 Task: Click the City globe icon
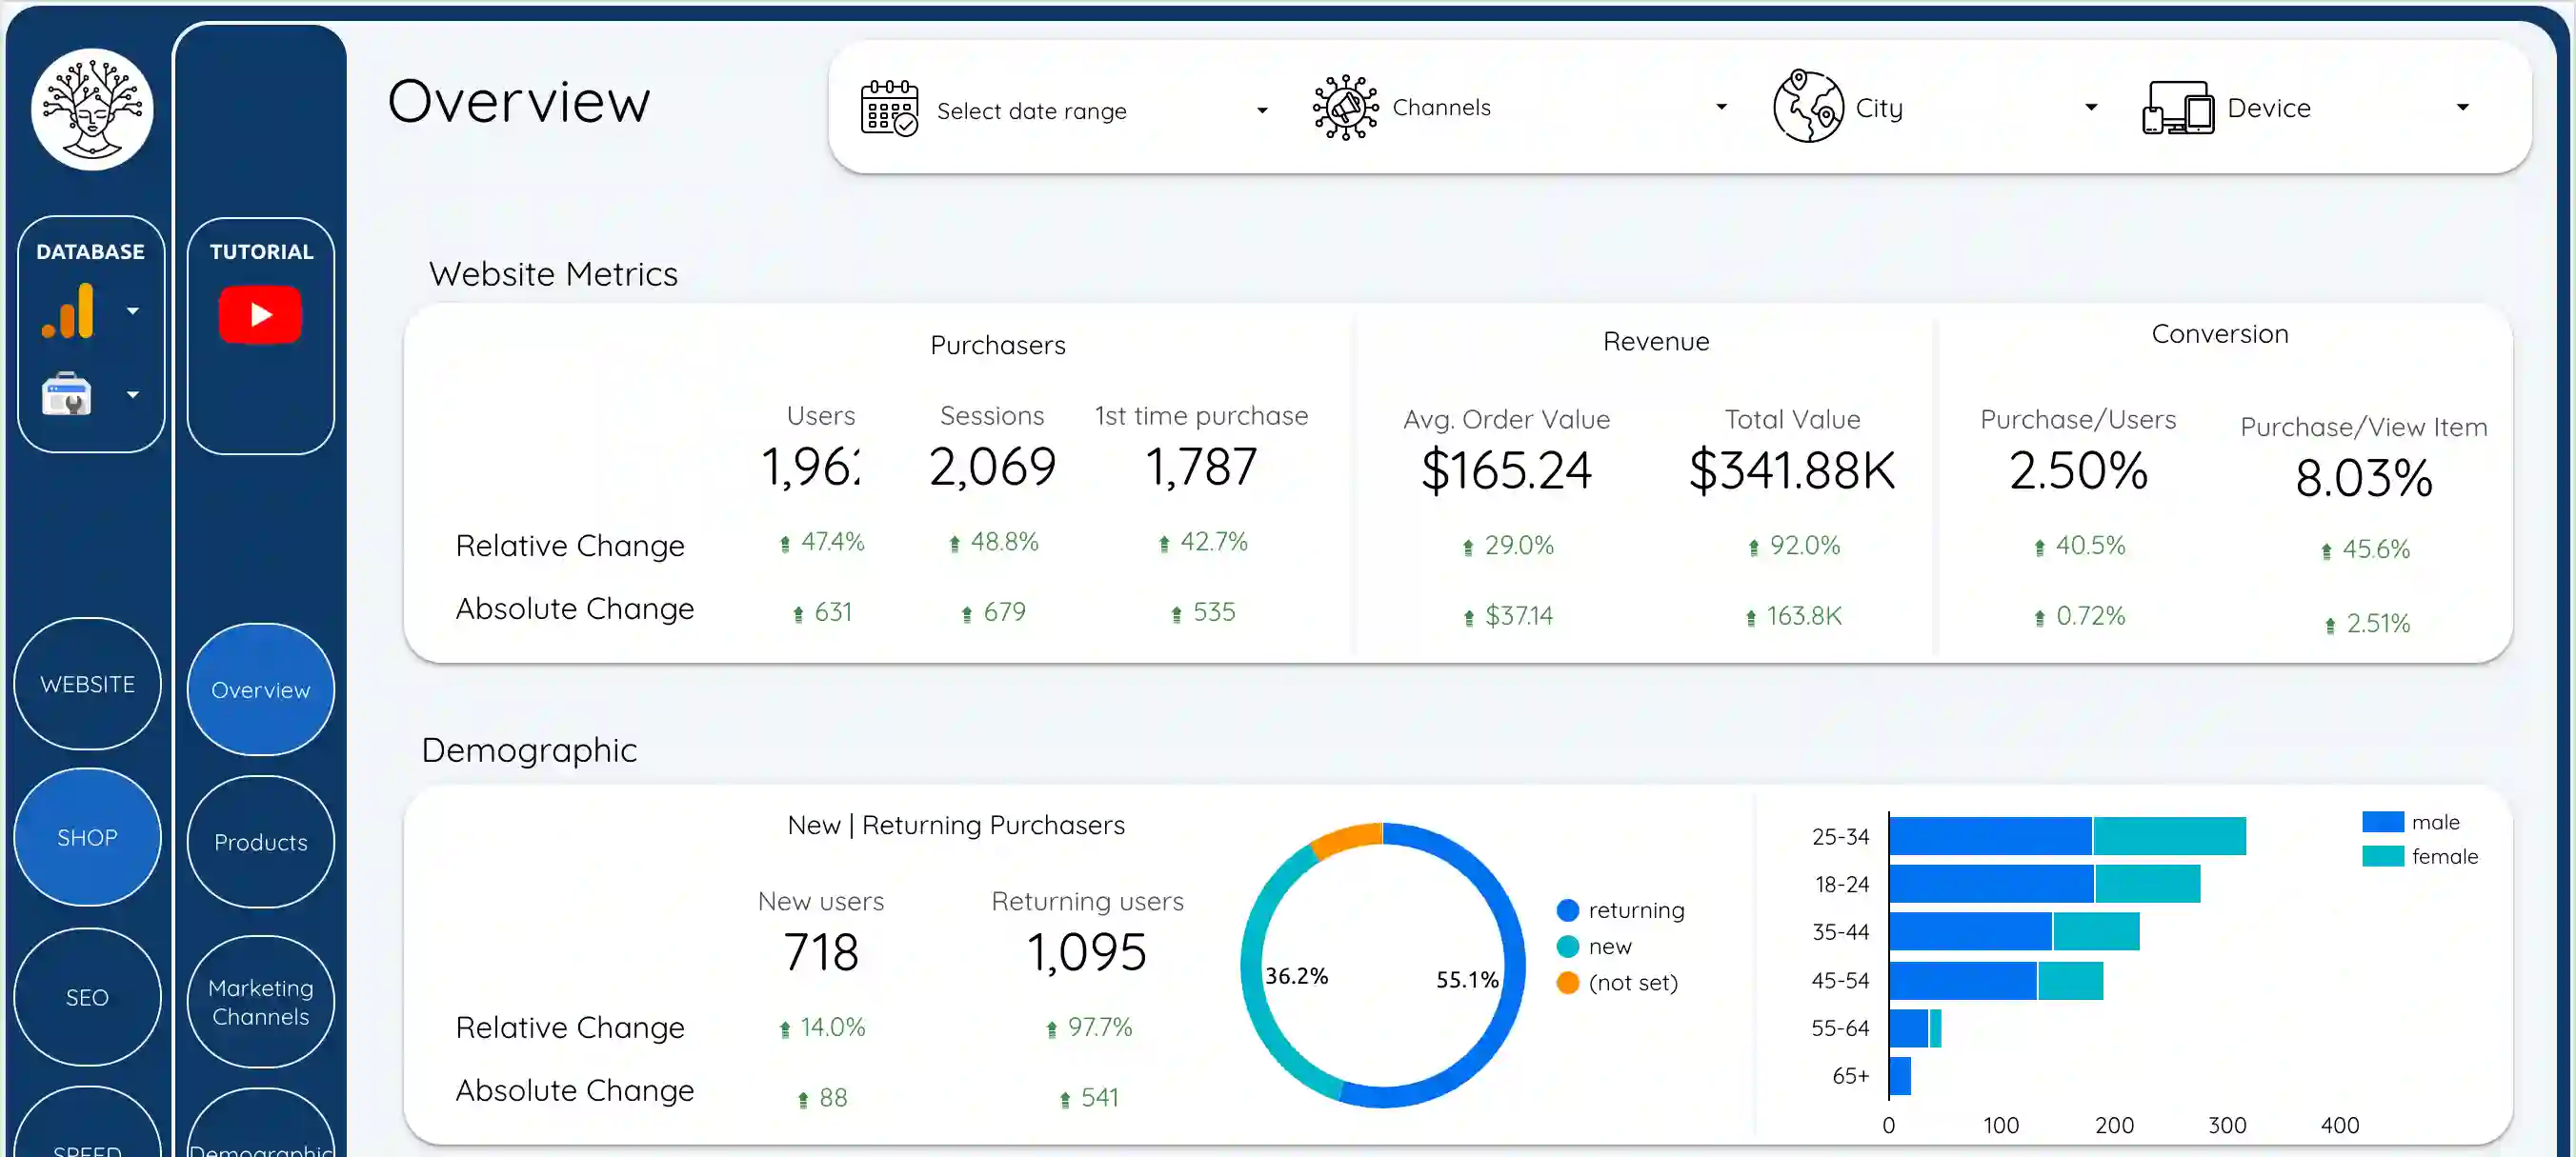[x=1808, y=107]
